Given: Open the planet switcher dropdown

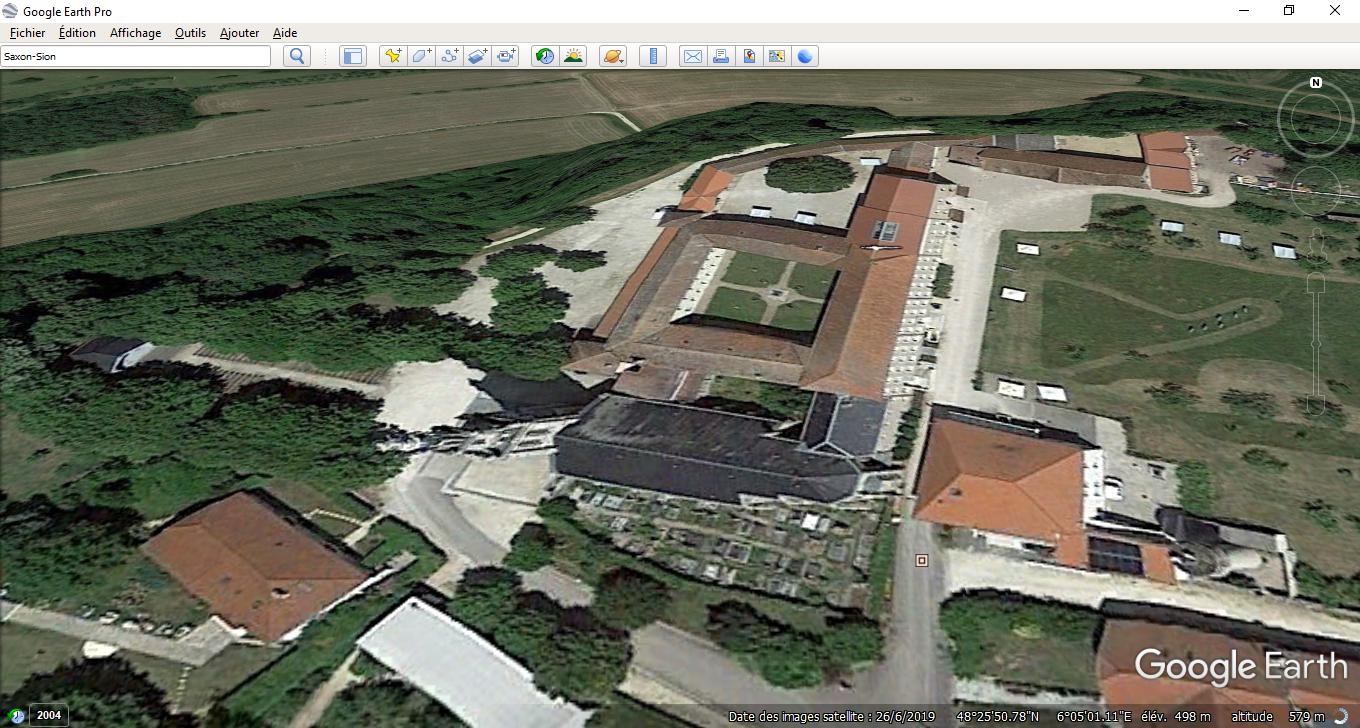Looking at the screenshot, I should (x=613, y=56).
